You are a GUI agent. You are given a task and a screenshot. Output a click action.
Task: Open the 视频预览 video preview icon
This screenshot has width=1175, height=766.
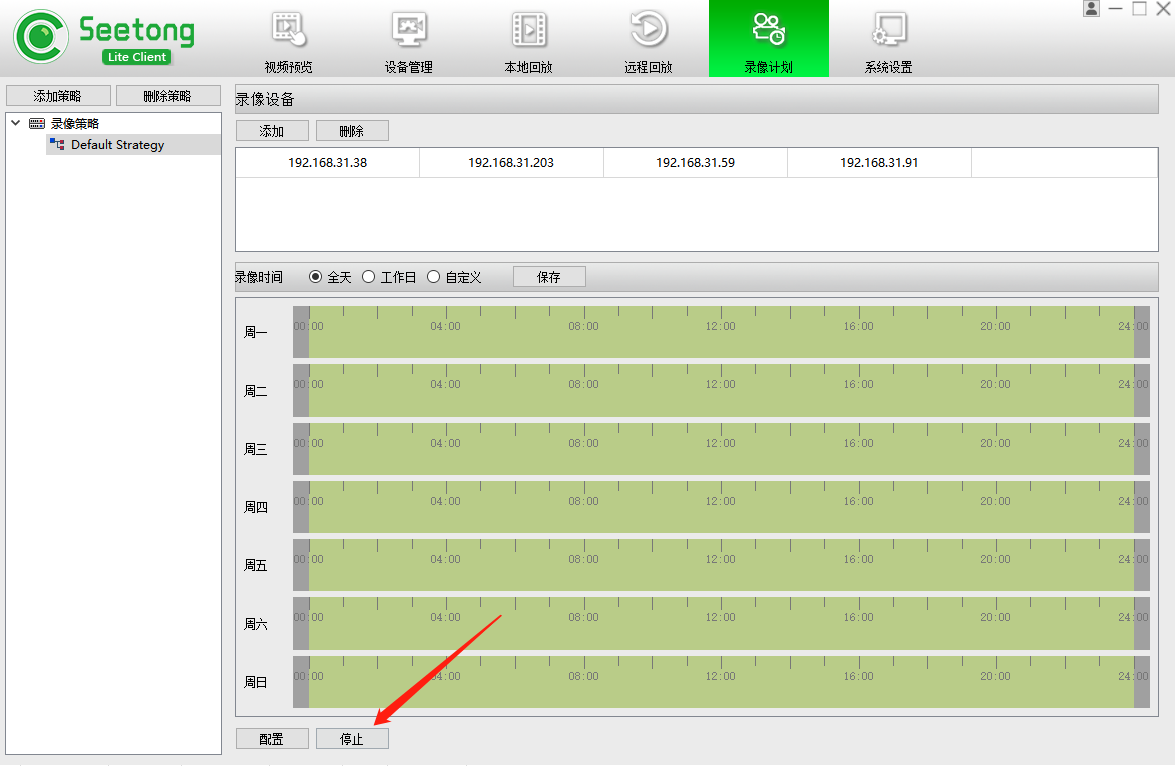[288, 30]
